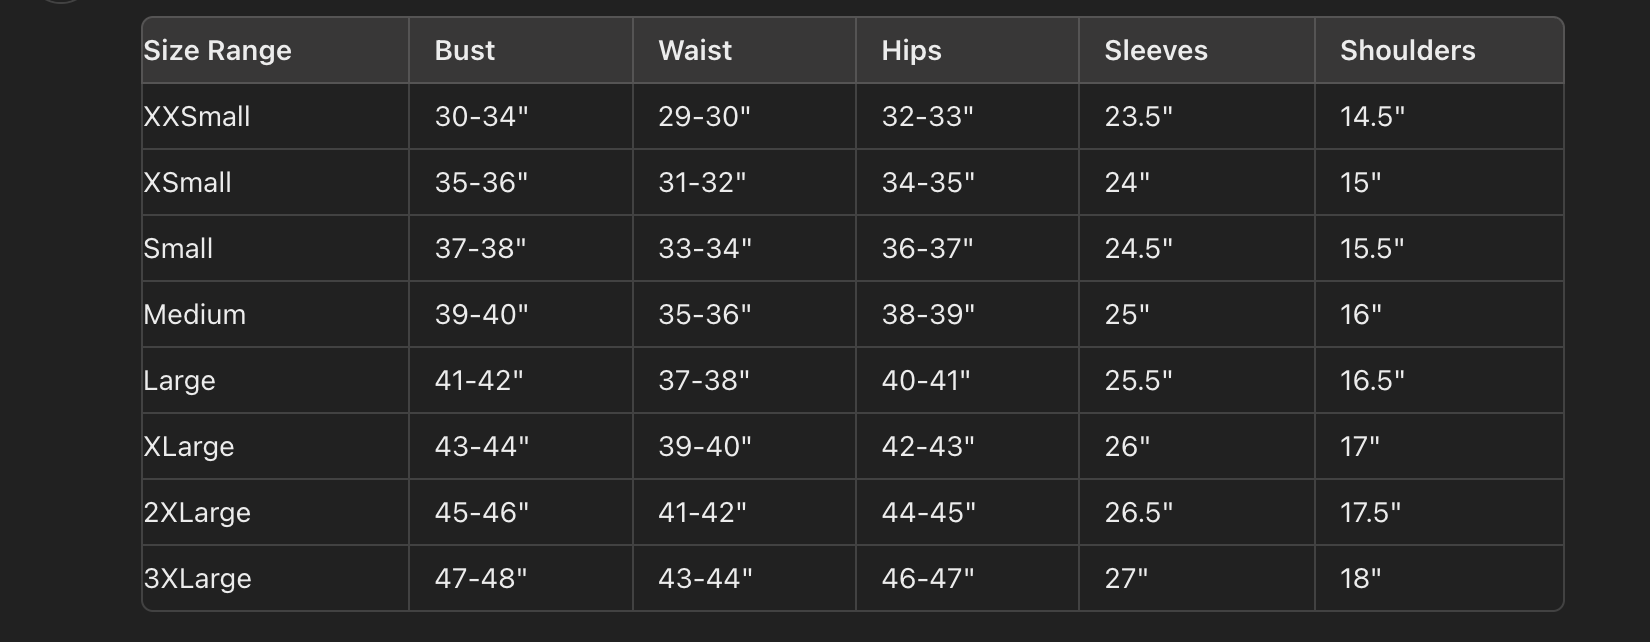Select the XLarge size row label
Image resolution: width=1650 pixels, height=642 pixels.
(189, 447)
